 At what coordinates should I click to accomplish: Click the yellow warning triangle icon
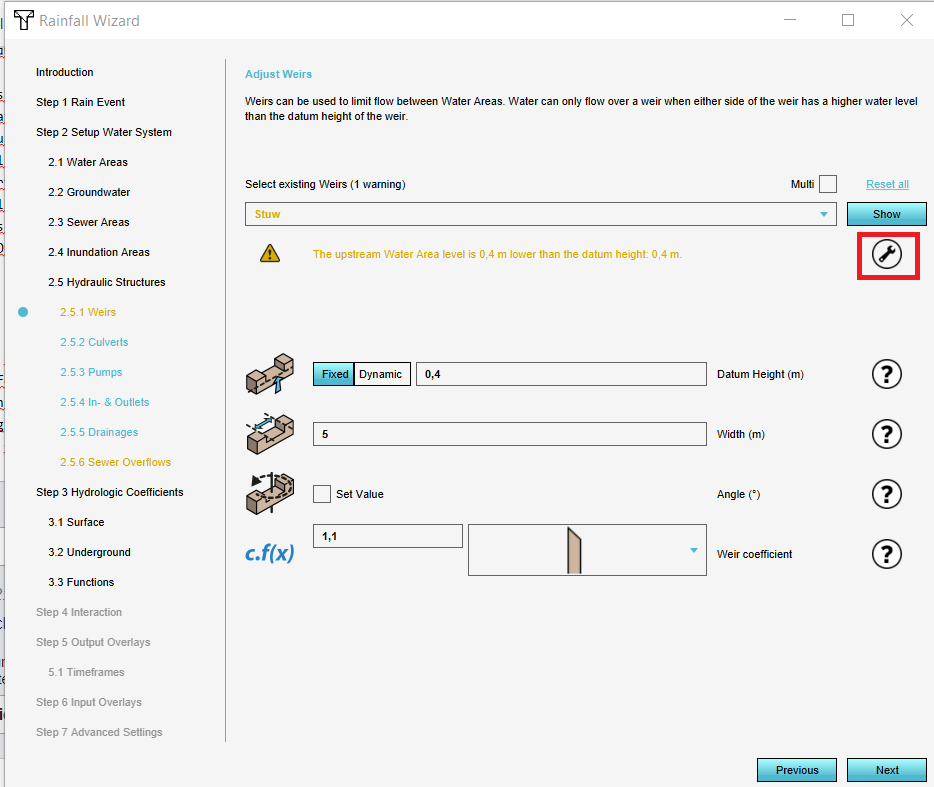(x=270, y=254)
